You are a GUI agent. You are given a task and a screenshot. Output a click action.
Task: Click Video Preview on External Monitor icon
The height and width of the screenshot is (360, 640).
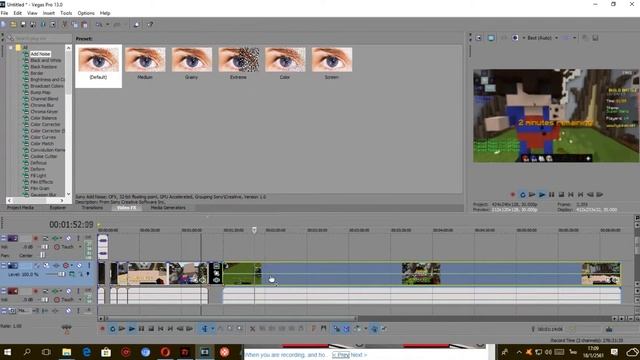pos(491,38)
